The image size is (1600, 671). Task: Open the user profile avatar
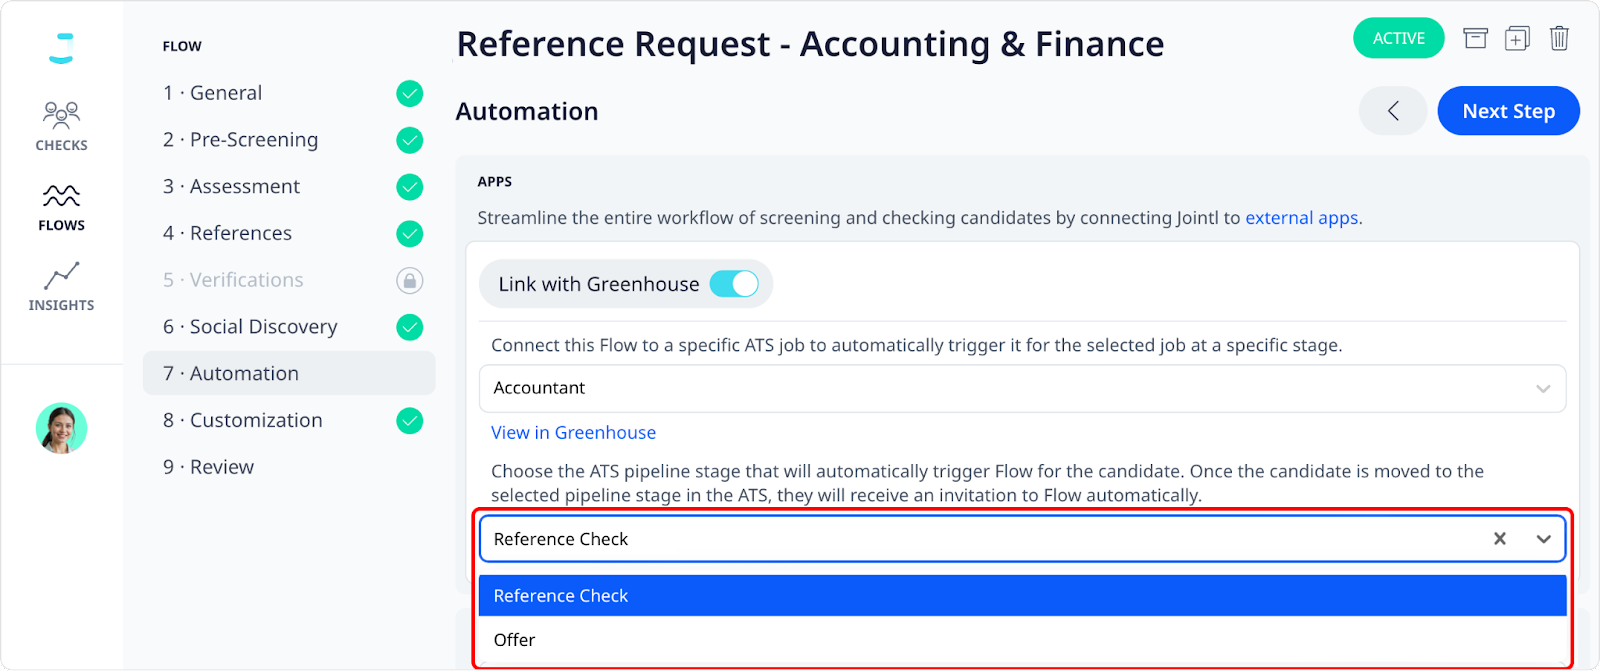point(61,429)
